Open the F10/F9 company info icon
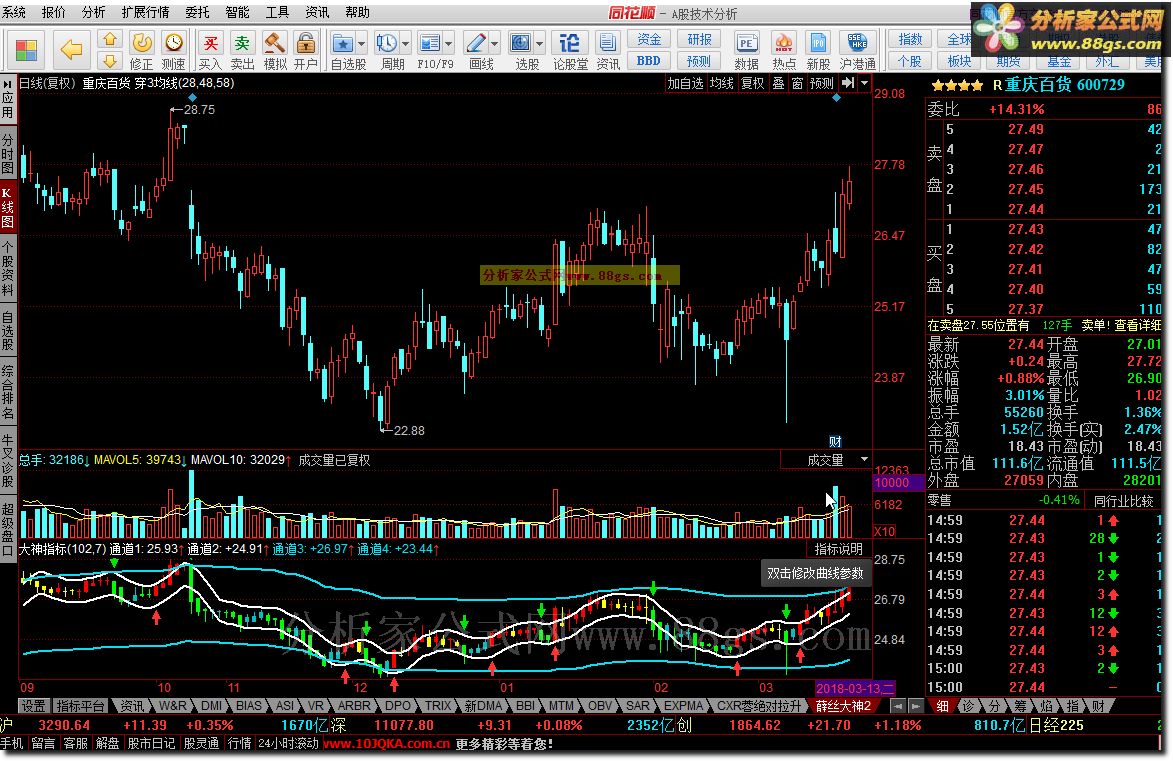1173x761 pixels. [430, 43]
